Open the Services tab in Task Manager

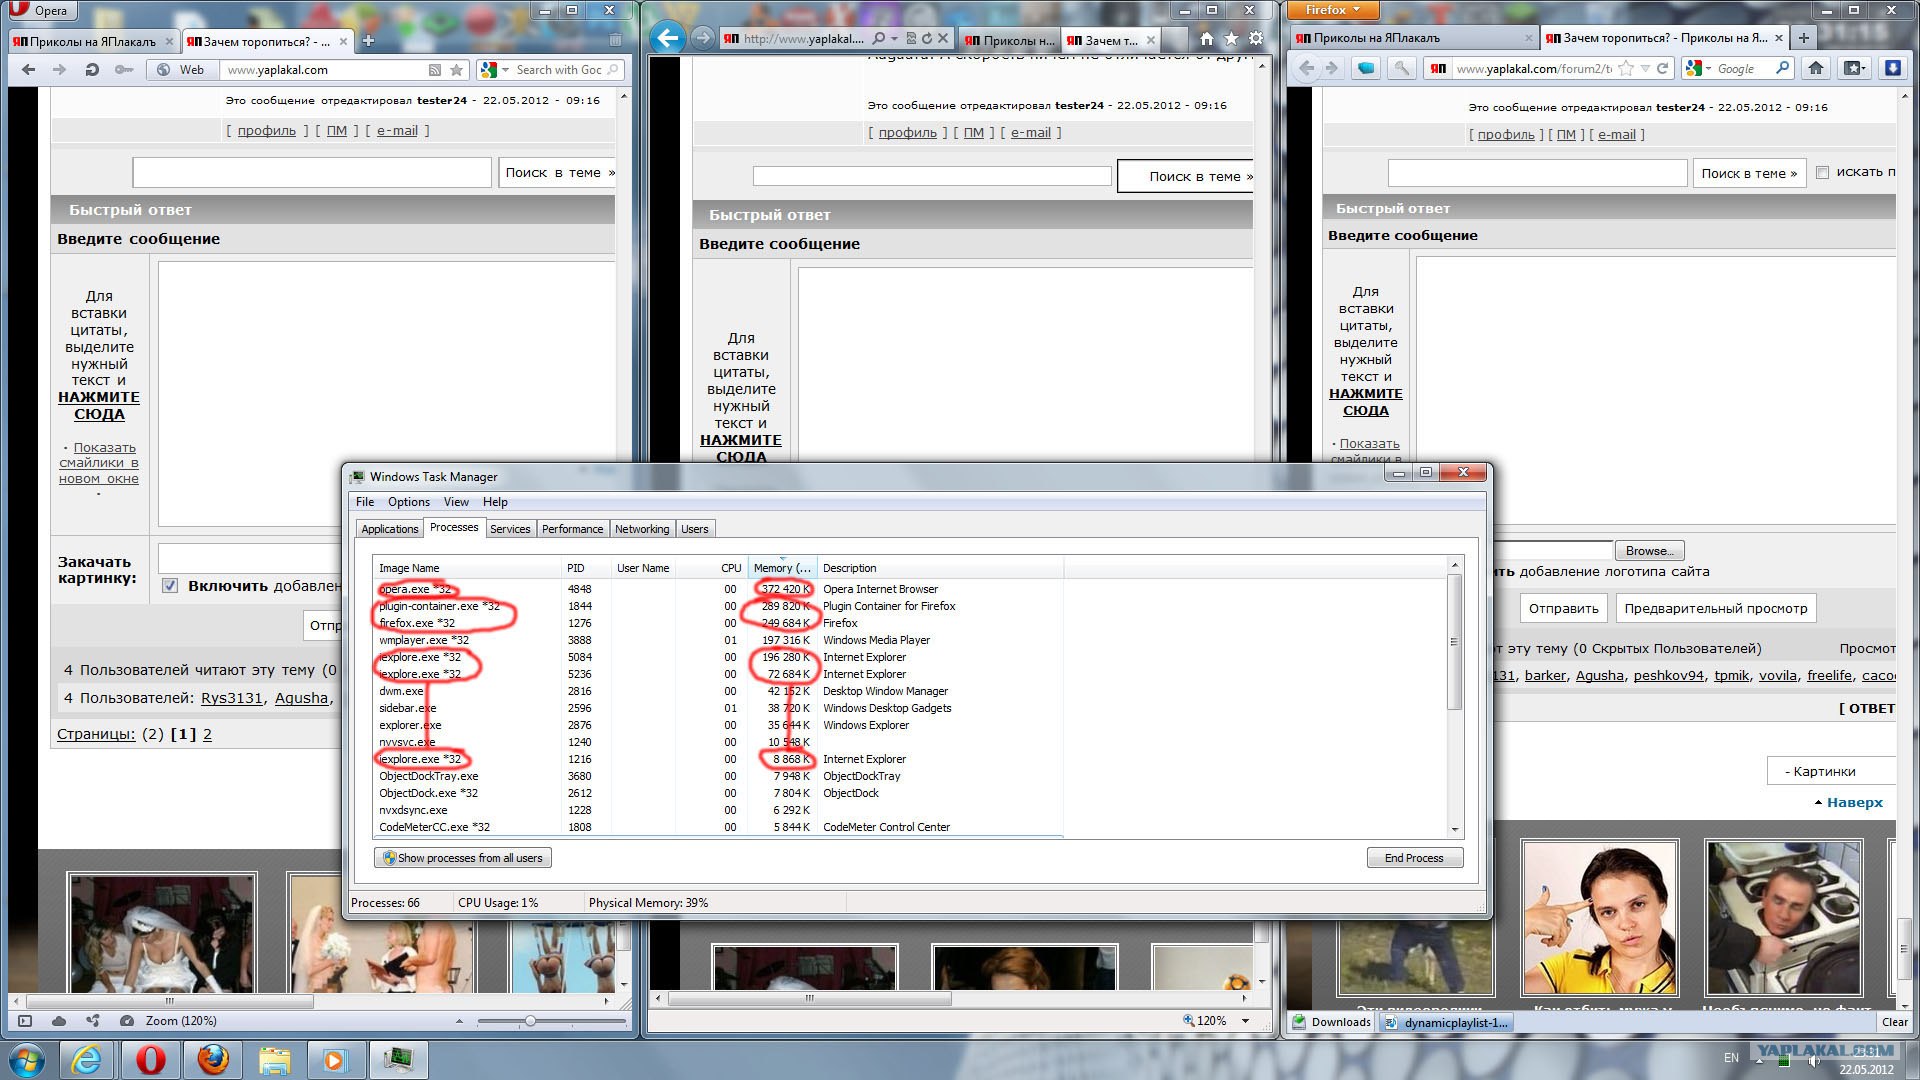(510, 529)
